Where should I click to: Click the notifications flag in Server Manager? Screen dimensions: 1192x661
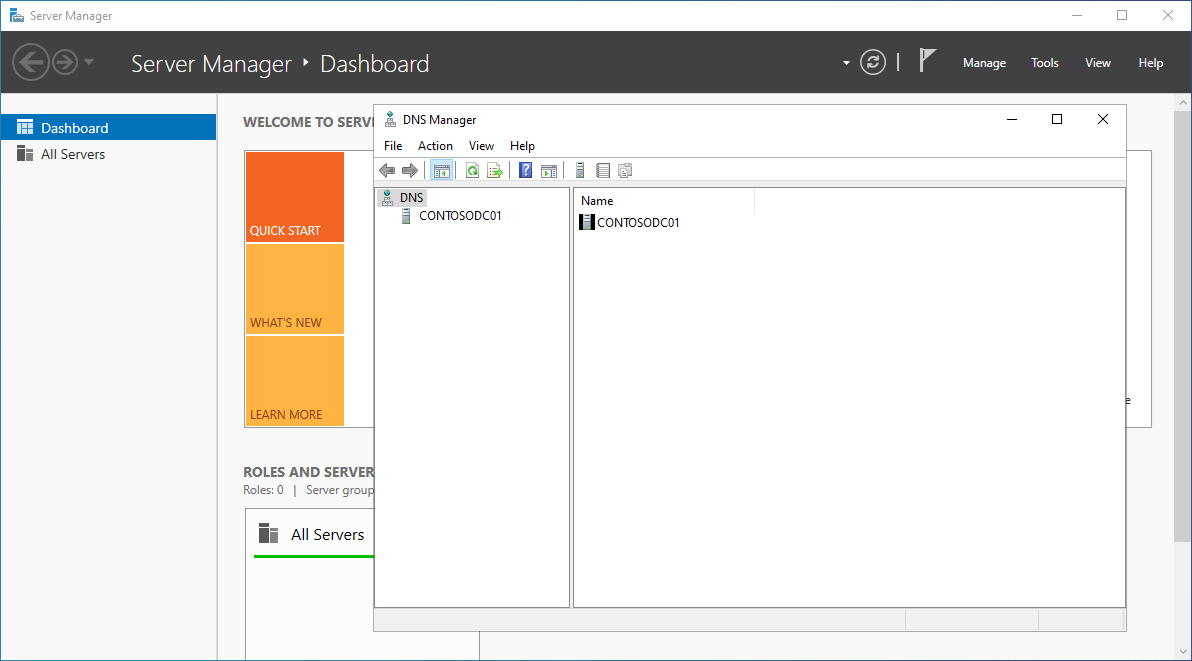coord(928,60)
